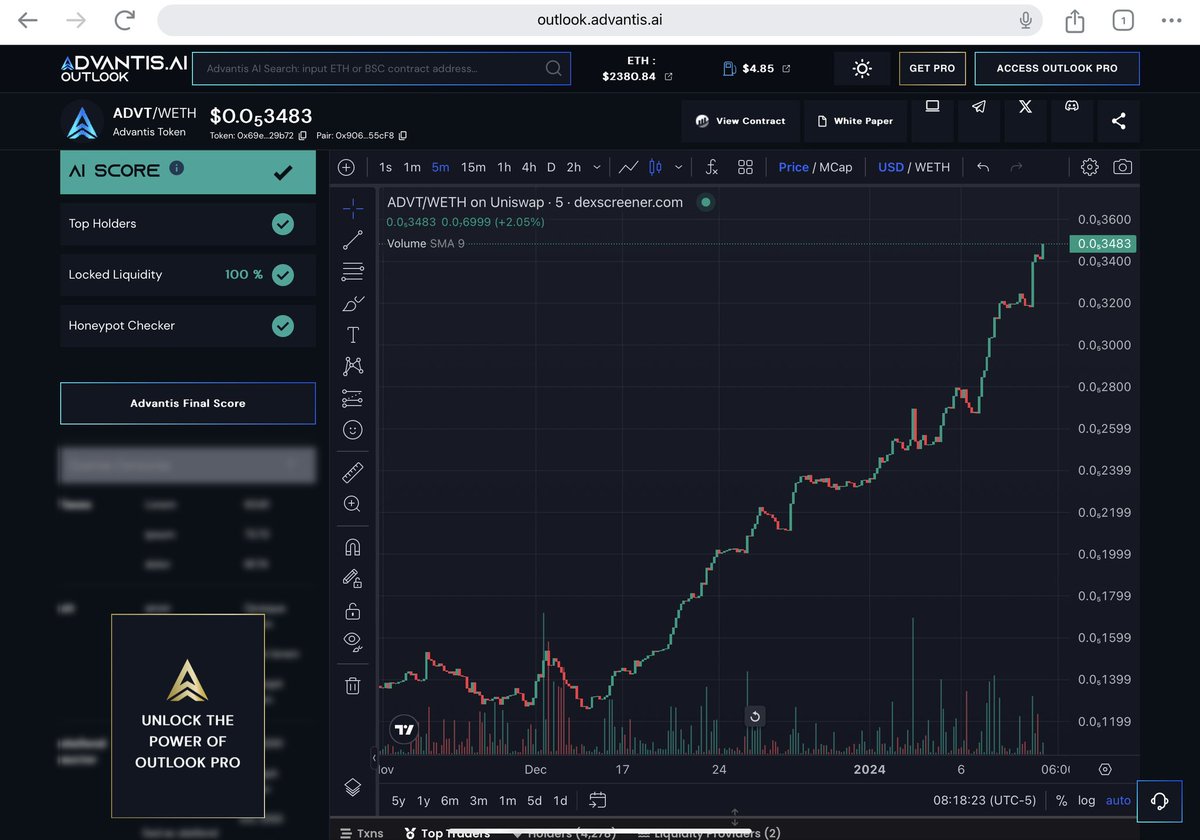Take a chart snapshot with the camera
The width and height of the screenshot is (1200, 840).
(1123, 167)
